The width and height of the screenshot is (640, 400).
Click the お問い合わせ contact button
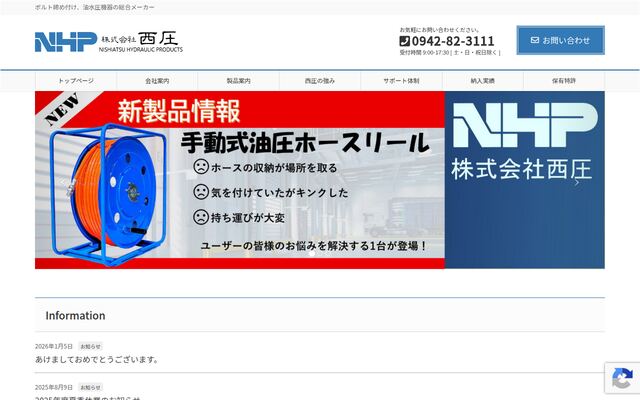[x=560, y=40]
